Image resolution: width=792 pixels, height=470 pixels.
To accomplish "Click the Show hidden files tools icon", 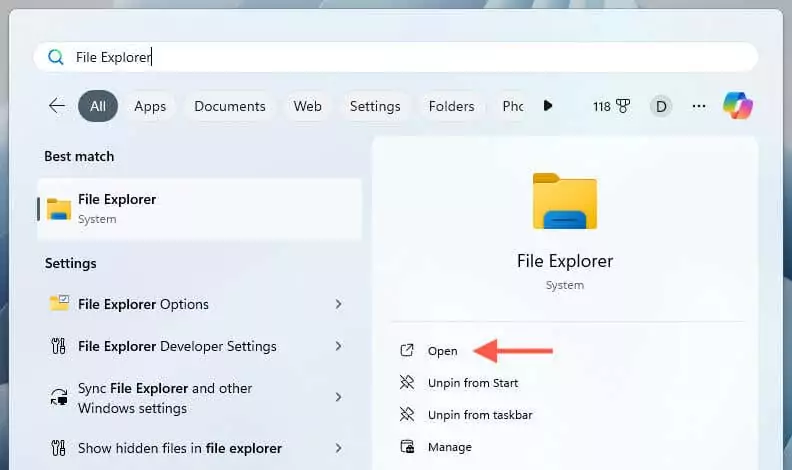I will coord(59,448).
